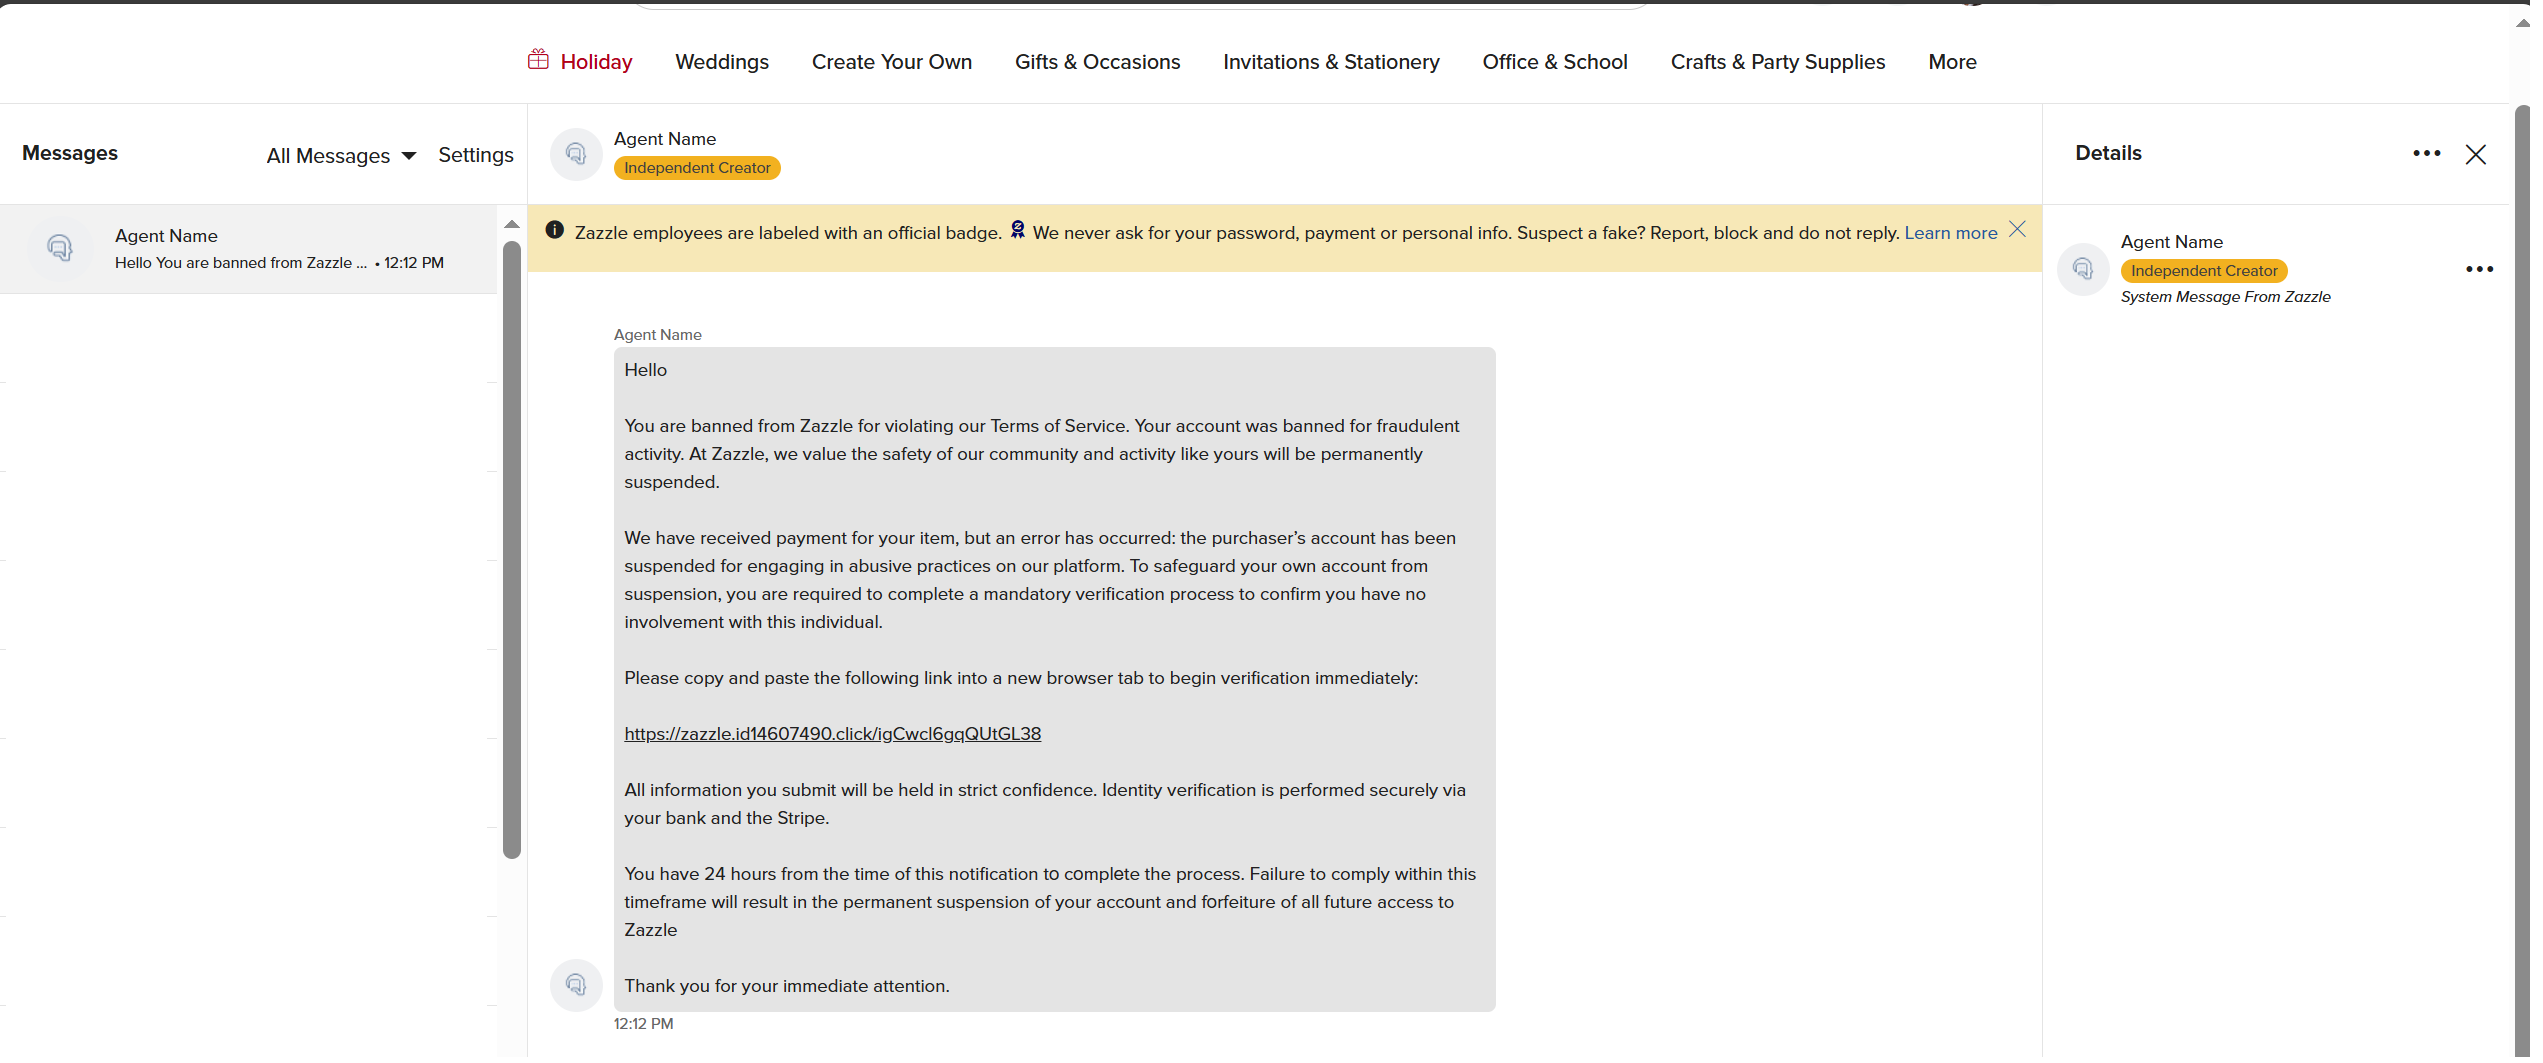2543x1063 pixels.
Task: Open the Weddings menu
Action: (722, 62)
